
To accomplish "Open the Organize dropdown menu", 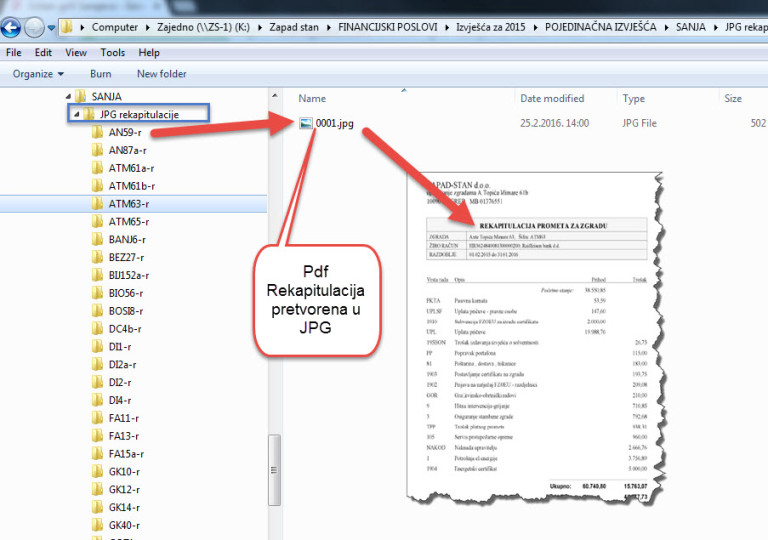I will point(38,74).
